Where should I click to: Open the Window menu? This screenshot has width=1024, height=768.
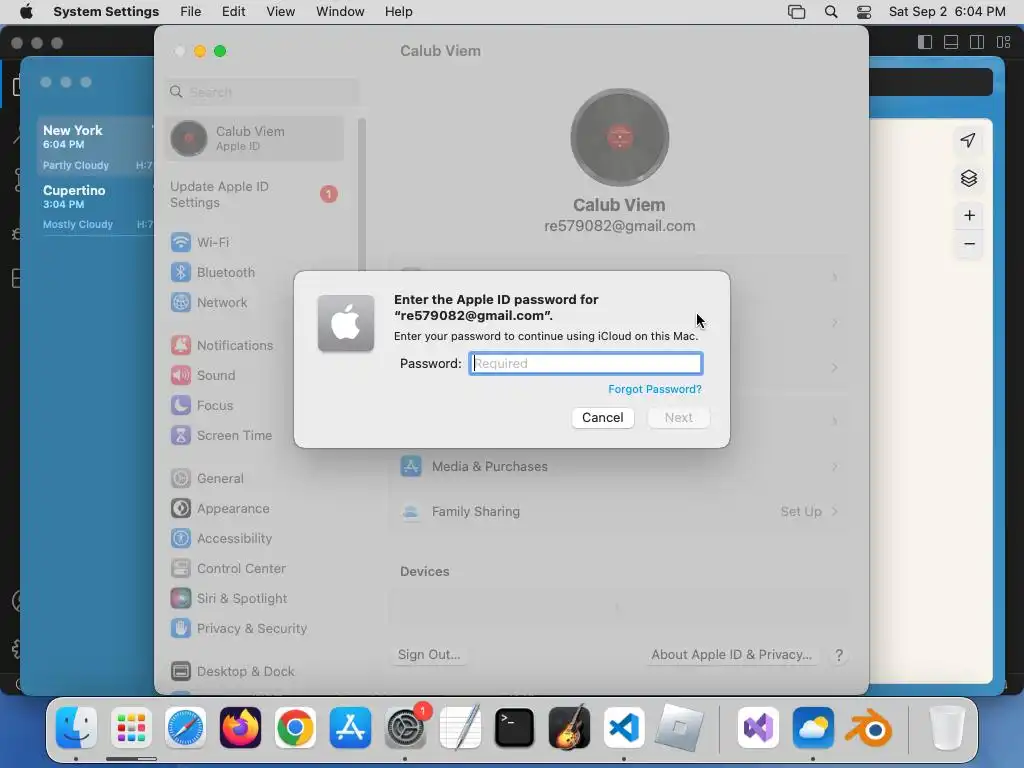[340, 12]
